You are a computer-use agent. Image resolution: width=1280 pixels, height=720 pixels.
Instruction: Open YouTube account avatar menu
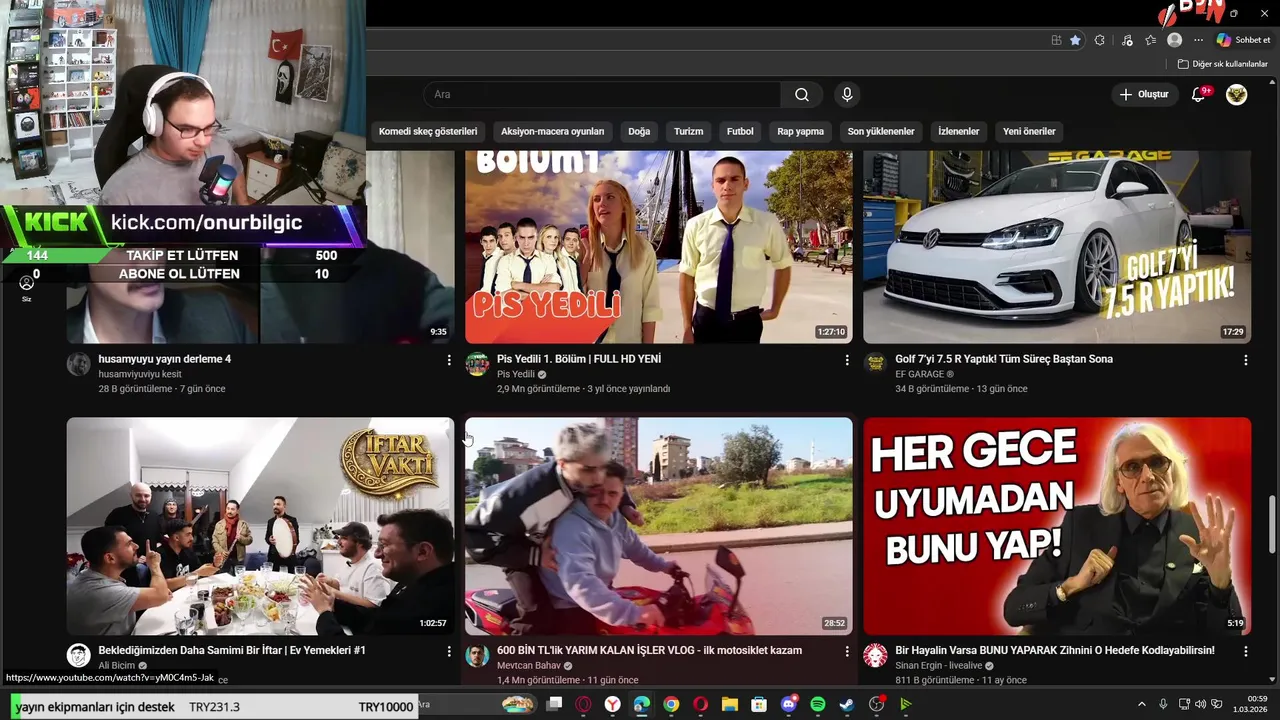click(1237, 95)
